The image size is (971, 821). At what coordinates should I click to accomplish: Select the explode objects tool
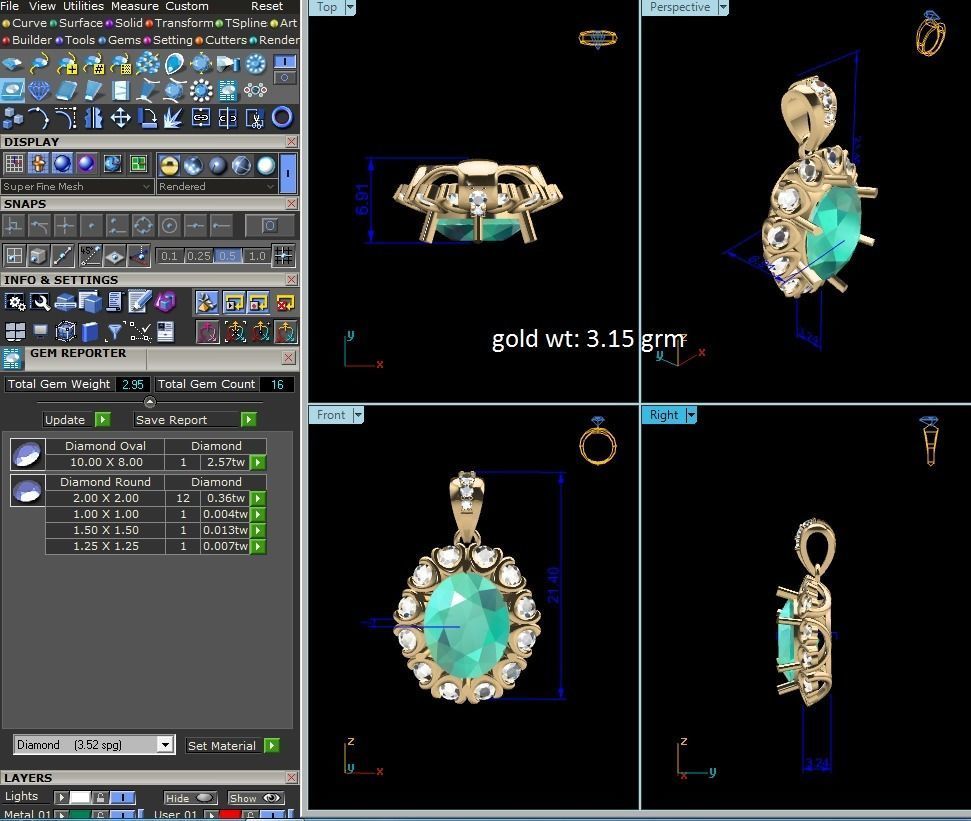point(174,118)
